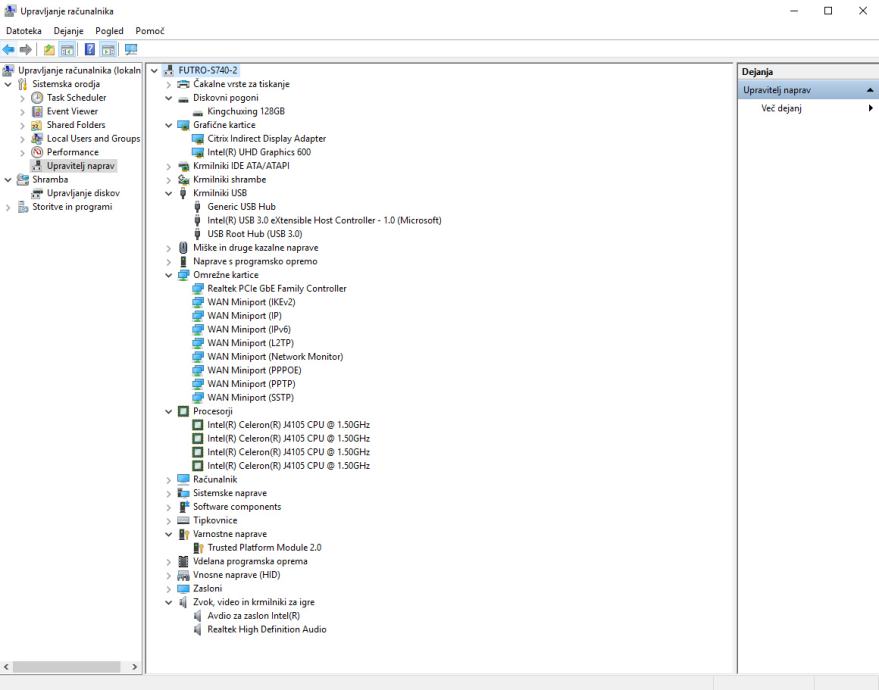The height and width of the screenshot is (690, 879).
Task: Collapse the Zvok, video in krmilniki za igre node
Action: pyautogui.click(x=169, y=602)
